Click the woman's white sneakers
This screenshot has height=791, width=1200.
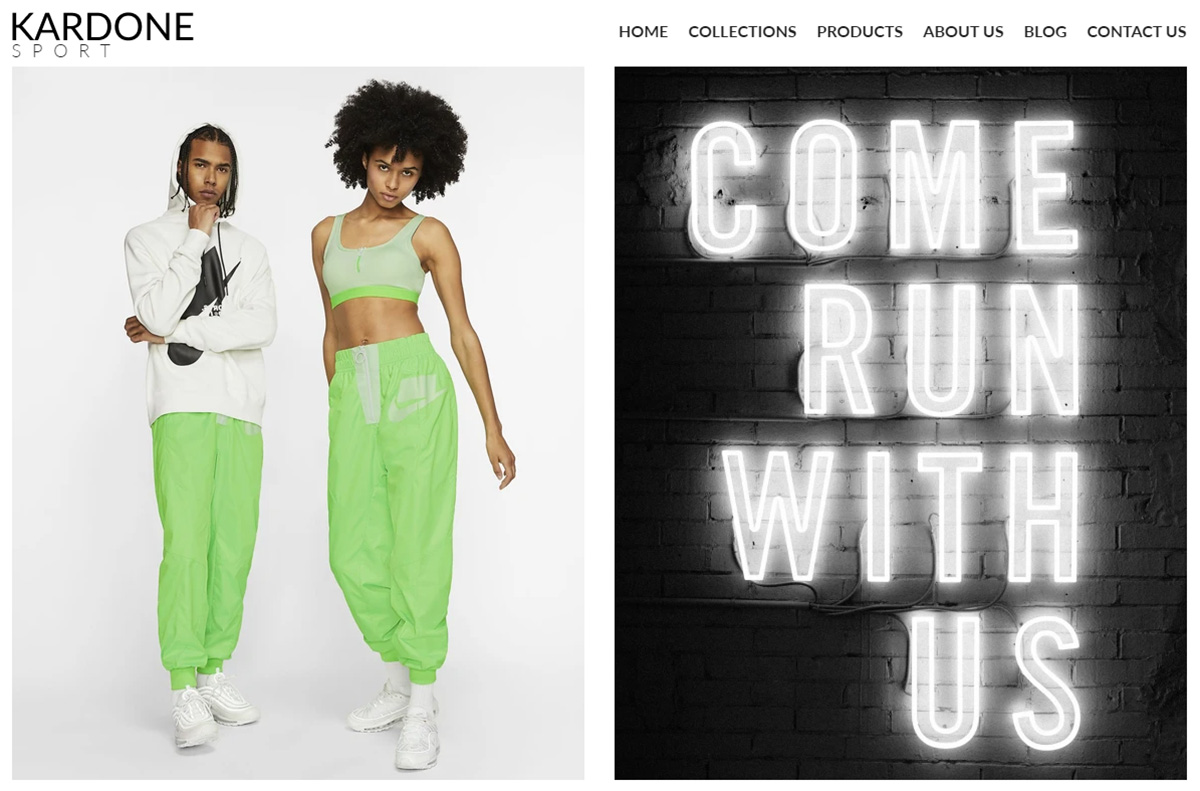click(398, 722)
